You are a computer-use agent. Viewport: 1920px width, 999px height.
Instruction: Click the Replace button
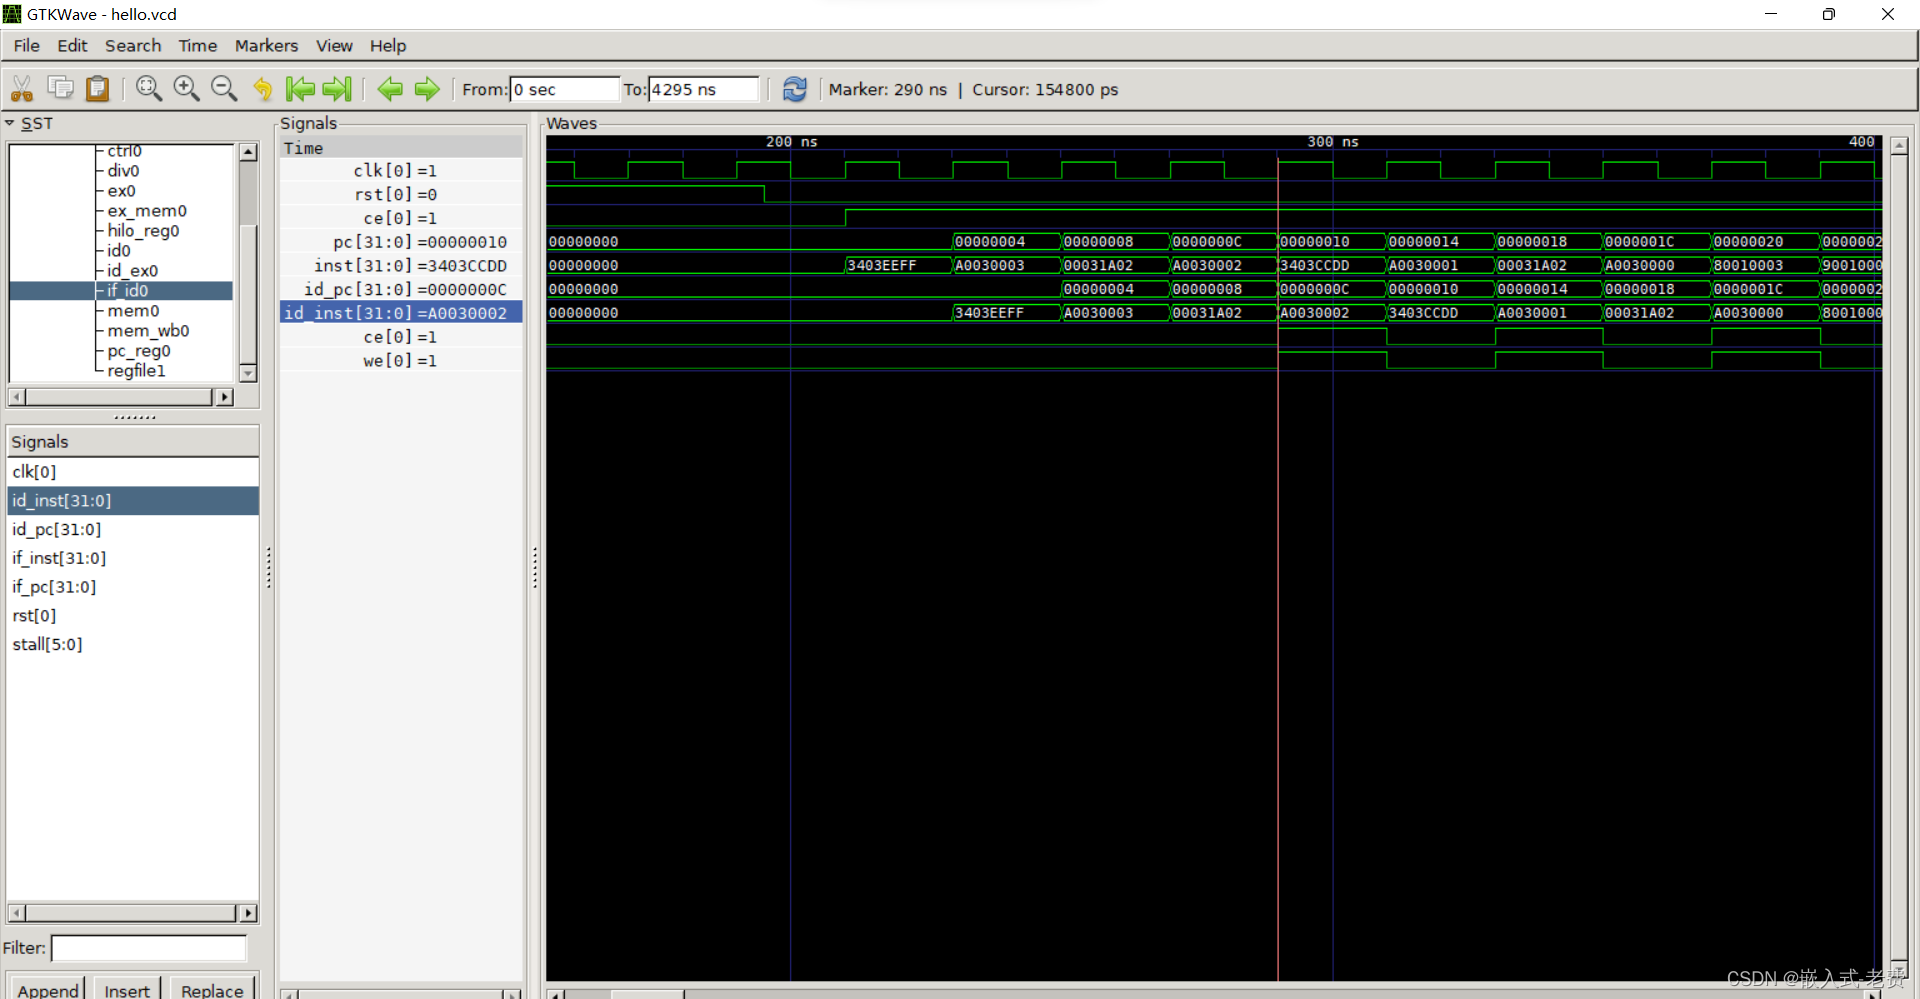(x=211, y=989)
